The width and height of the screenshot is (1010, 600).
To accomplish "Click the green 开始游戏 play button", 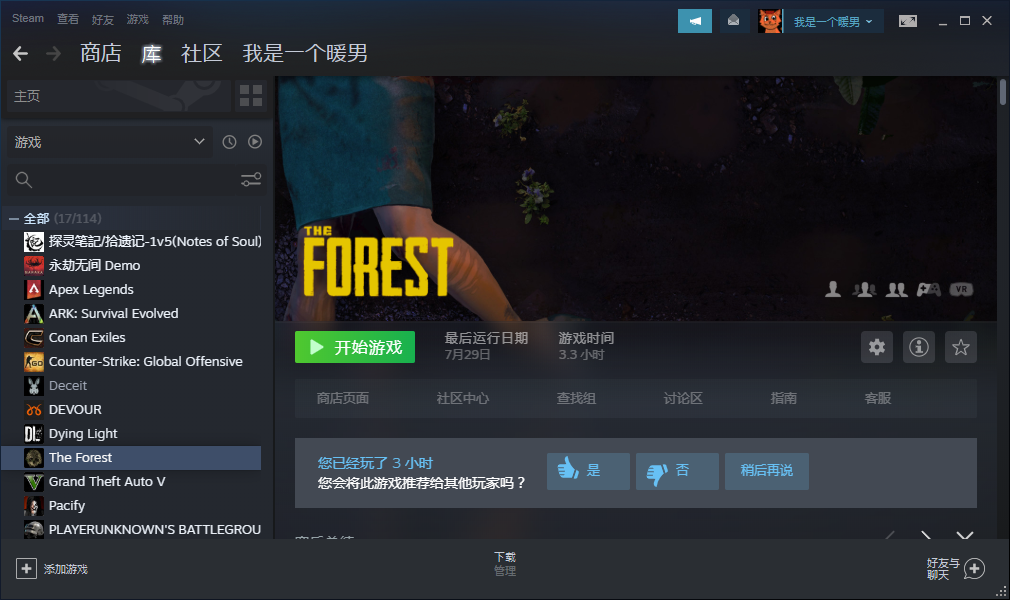I will (355, 347).
